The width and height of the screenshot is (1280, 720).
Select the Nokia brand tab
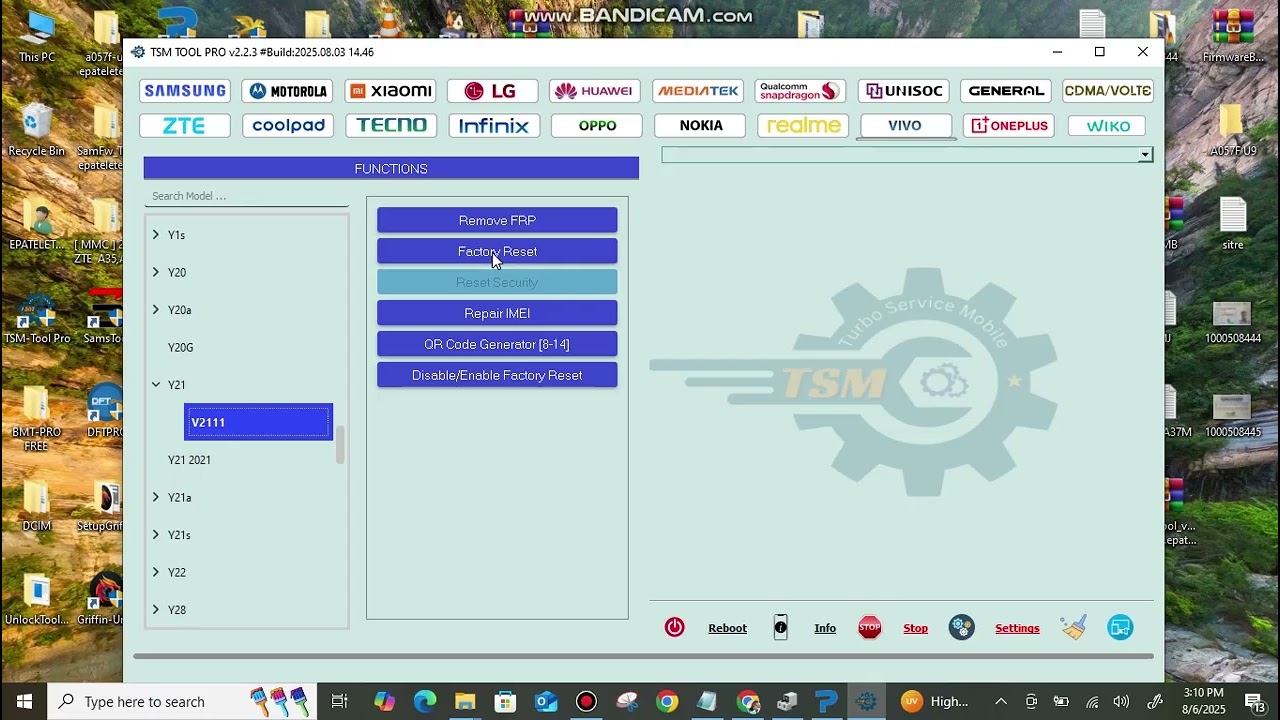(700, 126)
